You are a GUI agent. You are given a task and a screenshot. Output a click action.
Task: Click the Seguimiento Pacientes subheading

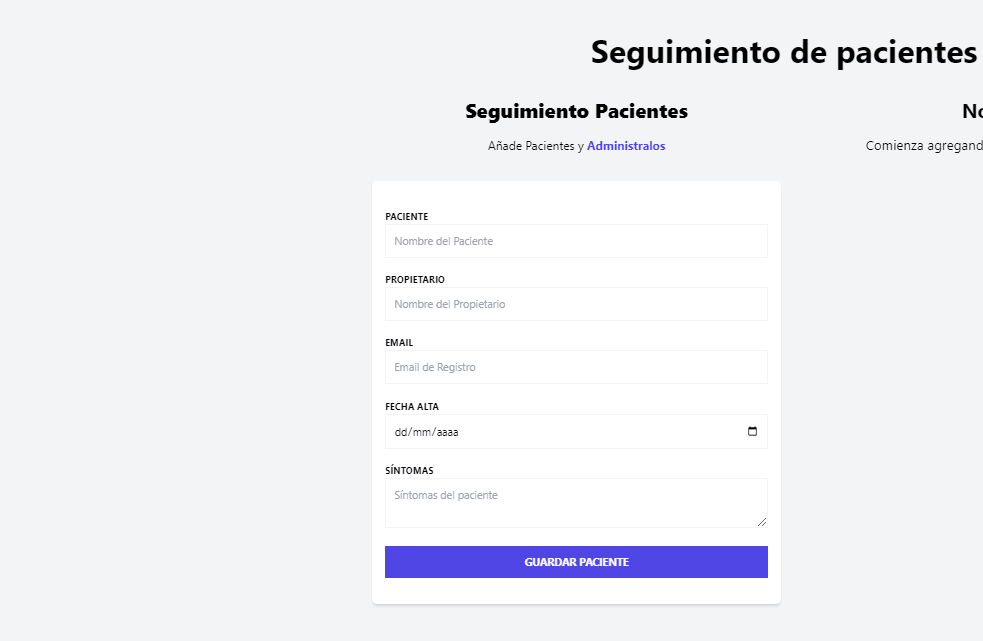(576, 111)
